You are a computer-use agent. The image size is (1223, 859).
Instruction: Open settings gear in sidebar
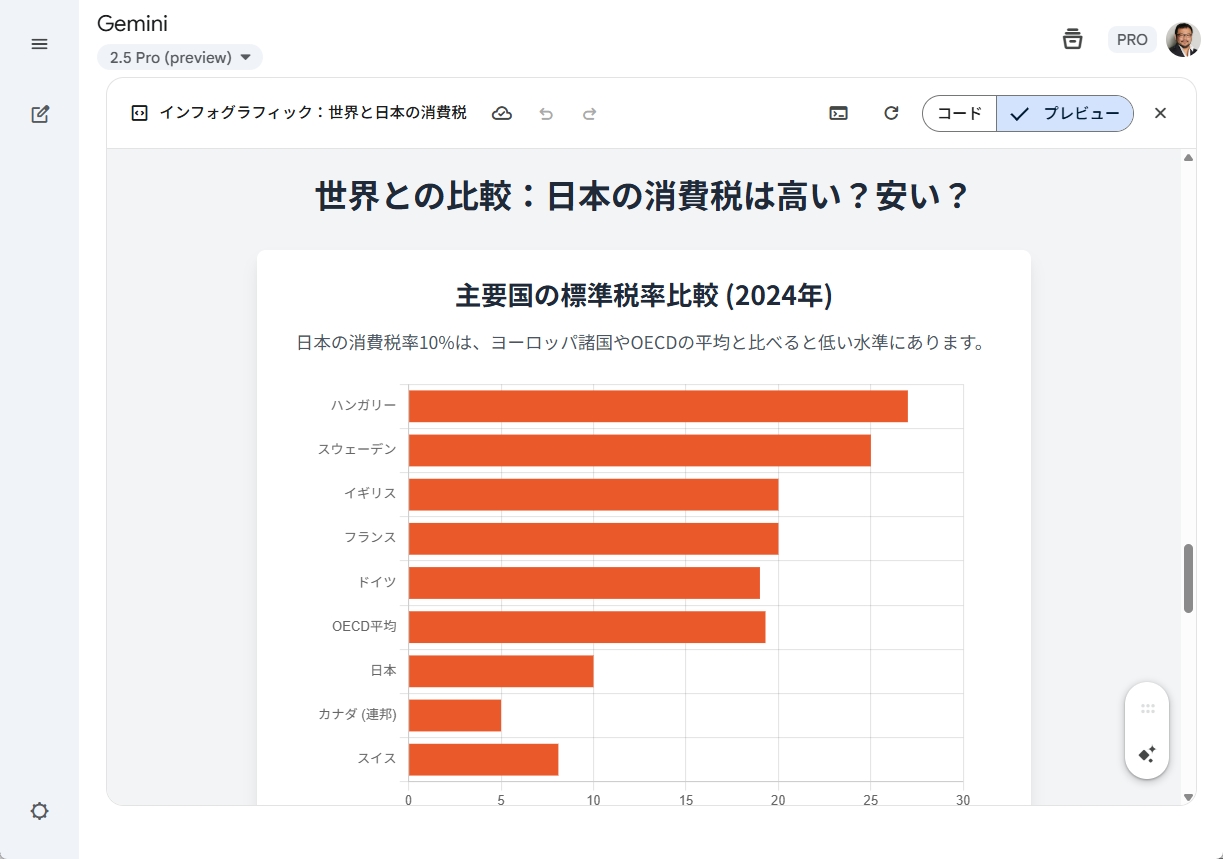[x=40, y=811]
